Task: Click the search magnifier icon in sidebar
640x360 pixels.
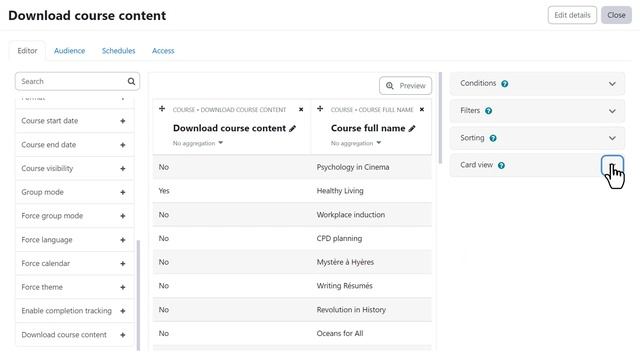Action: (131, 81)
